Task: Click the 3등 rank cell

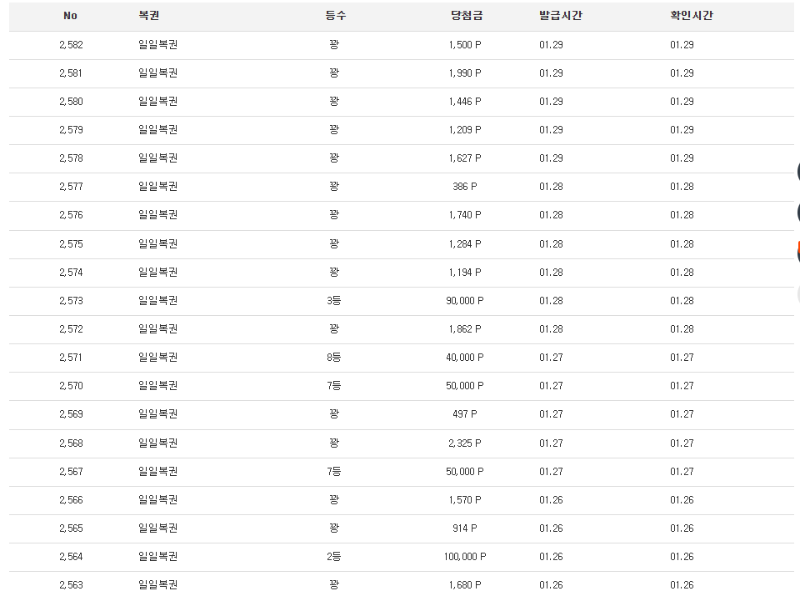Action: pyautogui.click(x=334, y=301)
